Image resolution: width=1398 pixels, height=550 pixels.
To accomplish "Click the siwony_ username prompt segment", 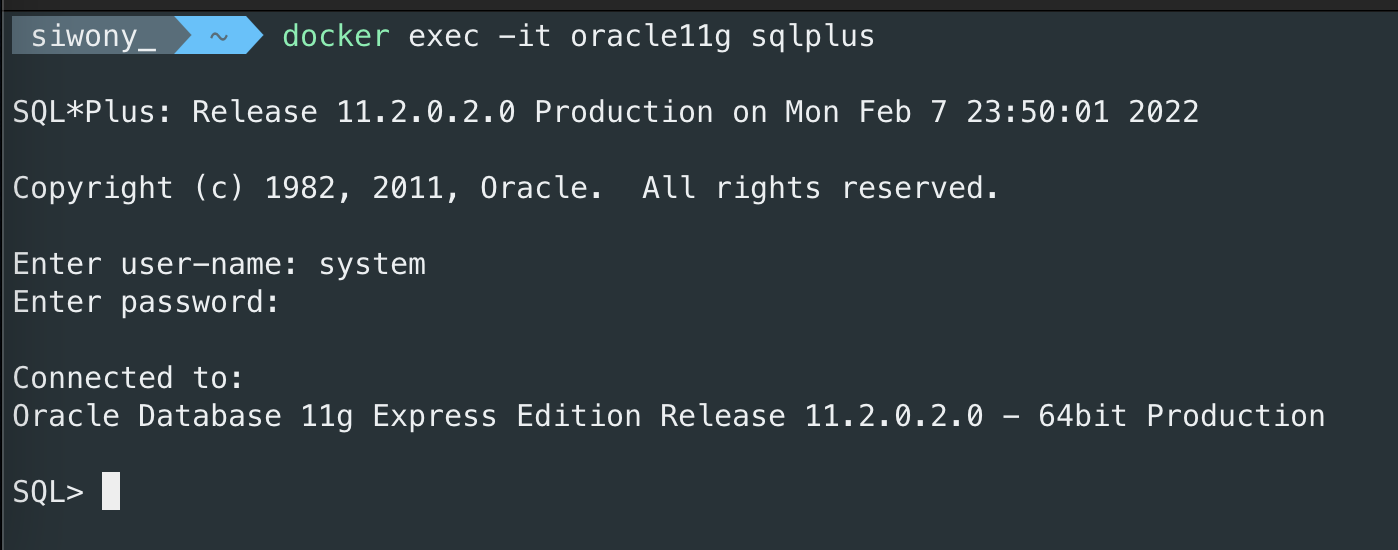I will (x=93, y=37).
